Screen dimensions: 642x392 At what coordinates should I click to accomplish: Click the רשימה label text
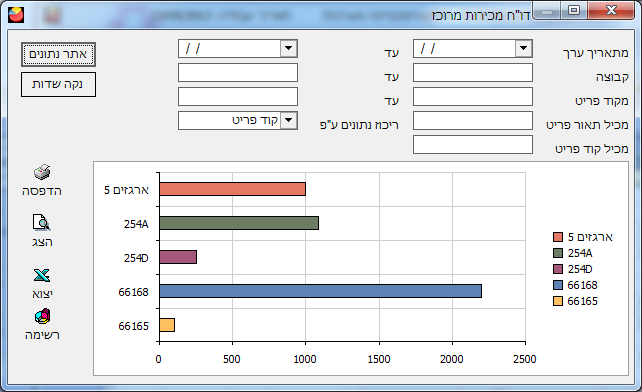(x=42, y=335)
